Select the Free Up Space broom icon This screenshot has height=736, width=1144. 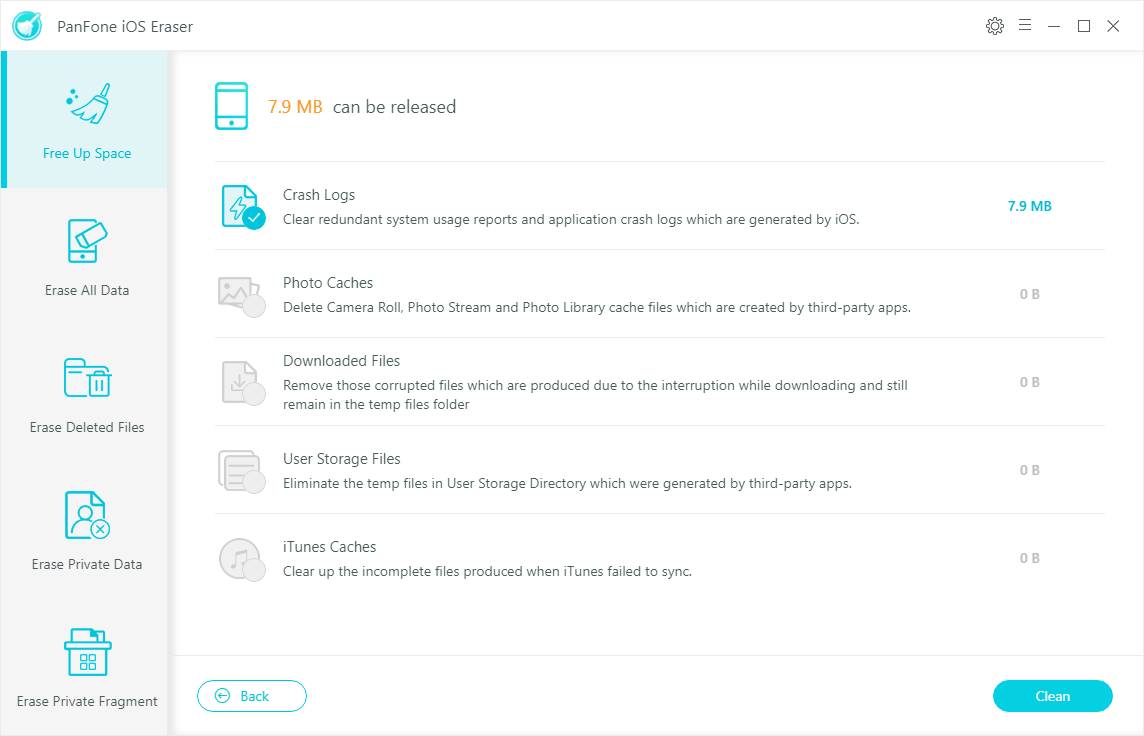point(87,104)
